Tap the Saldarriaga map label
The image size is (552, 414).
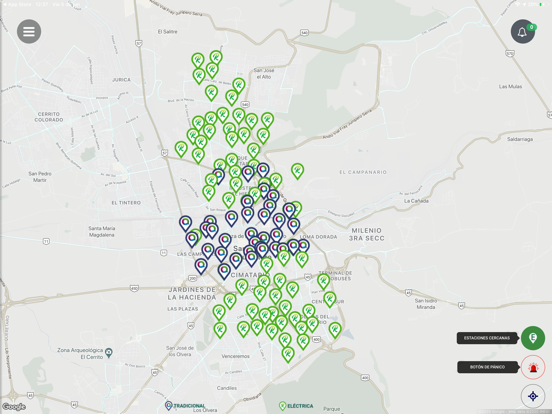point(520,139)
